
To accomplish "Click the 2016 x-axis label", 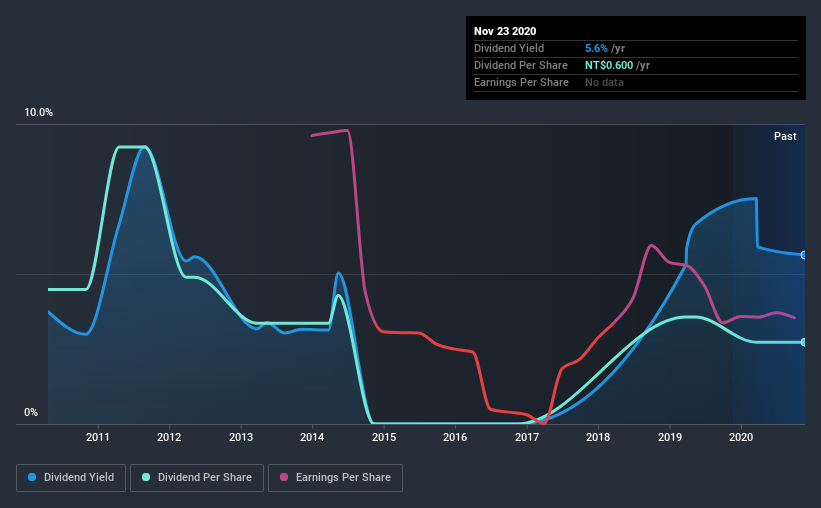I will [455, 437].
